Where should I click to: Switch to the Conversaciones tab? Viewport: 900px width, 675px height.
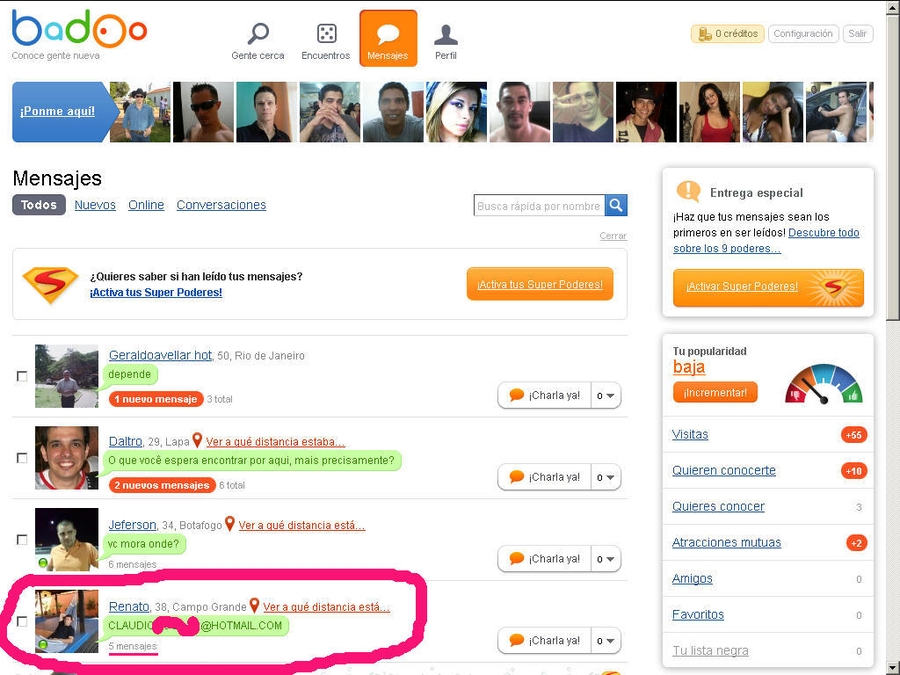[221, 205]
